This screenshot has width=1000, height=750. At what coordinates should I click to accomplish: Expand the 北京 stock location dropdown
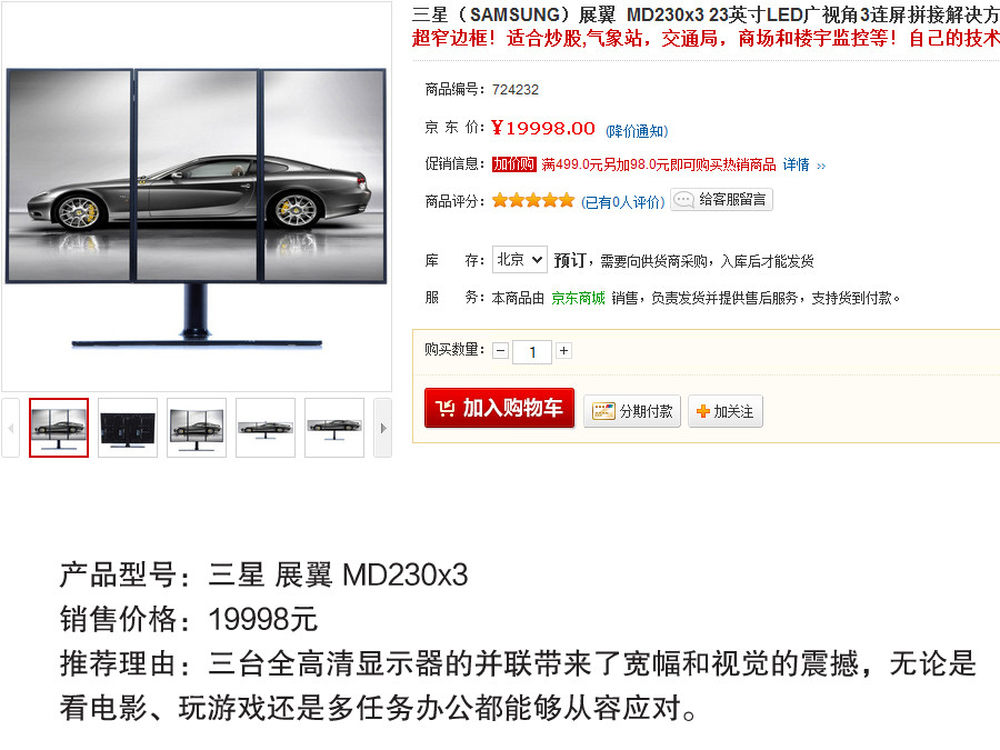pos(519,260)
